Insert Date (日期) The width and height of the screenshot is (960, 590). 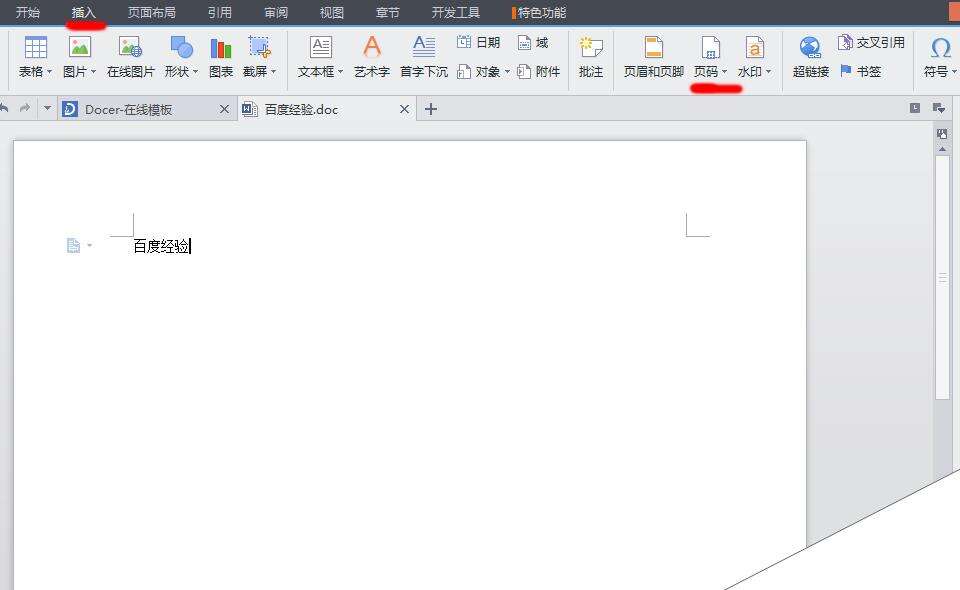[x=478, y=42]
